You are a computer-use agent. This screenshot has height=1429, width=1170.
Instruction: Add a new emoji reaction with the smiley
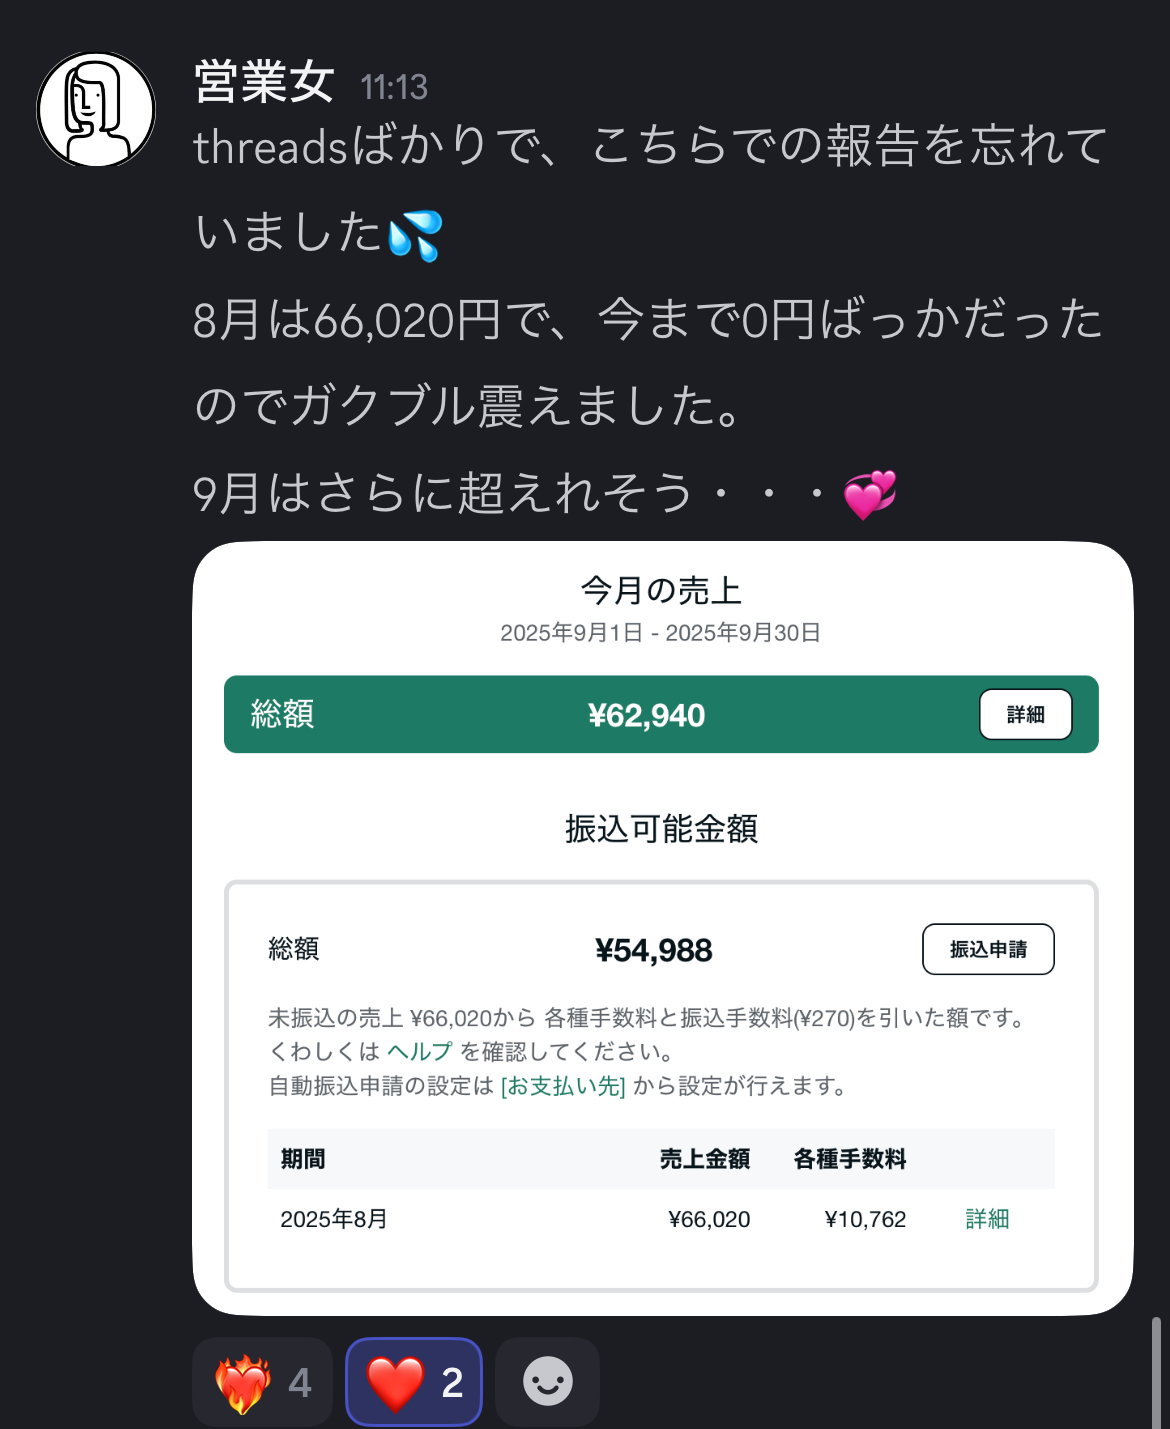pyautogui.click(x=547, y=1382)
